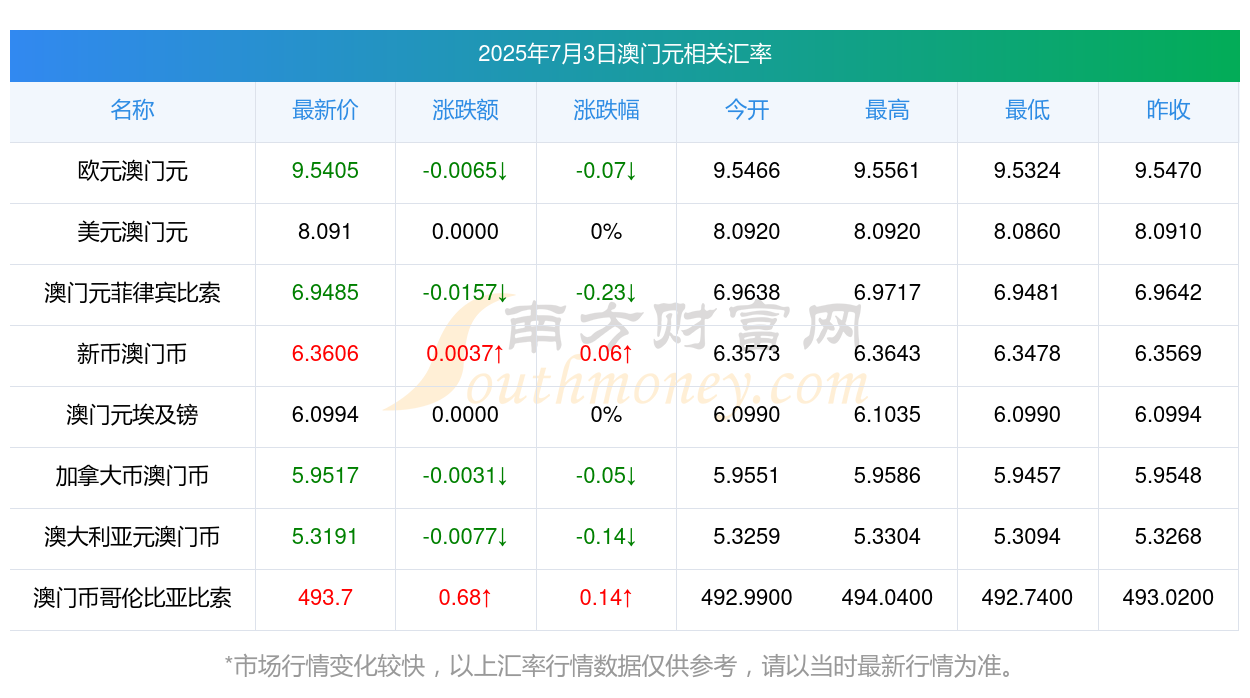Click latest price 6.3606 for 新币澳门币
1250x698 pixels.
click(325, 354)
